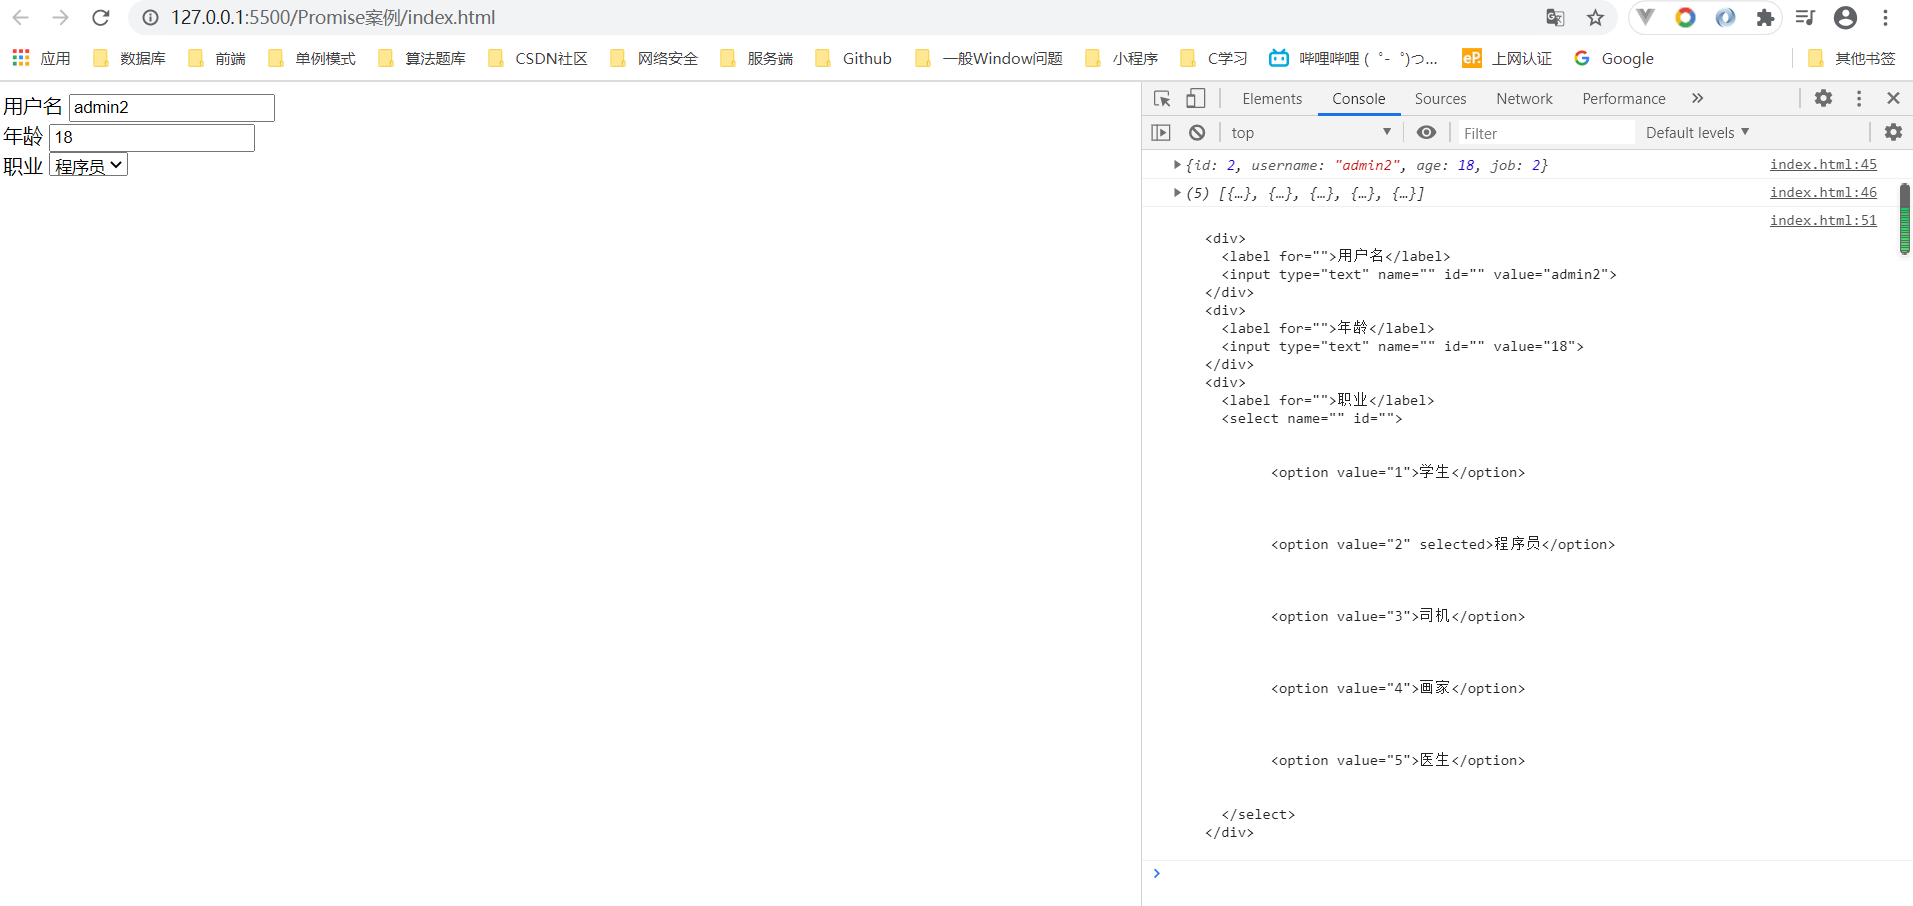
Task: Switch to the Performance tab
Action: [x=1623, y=99]
